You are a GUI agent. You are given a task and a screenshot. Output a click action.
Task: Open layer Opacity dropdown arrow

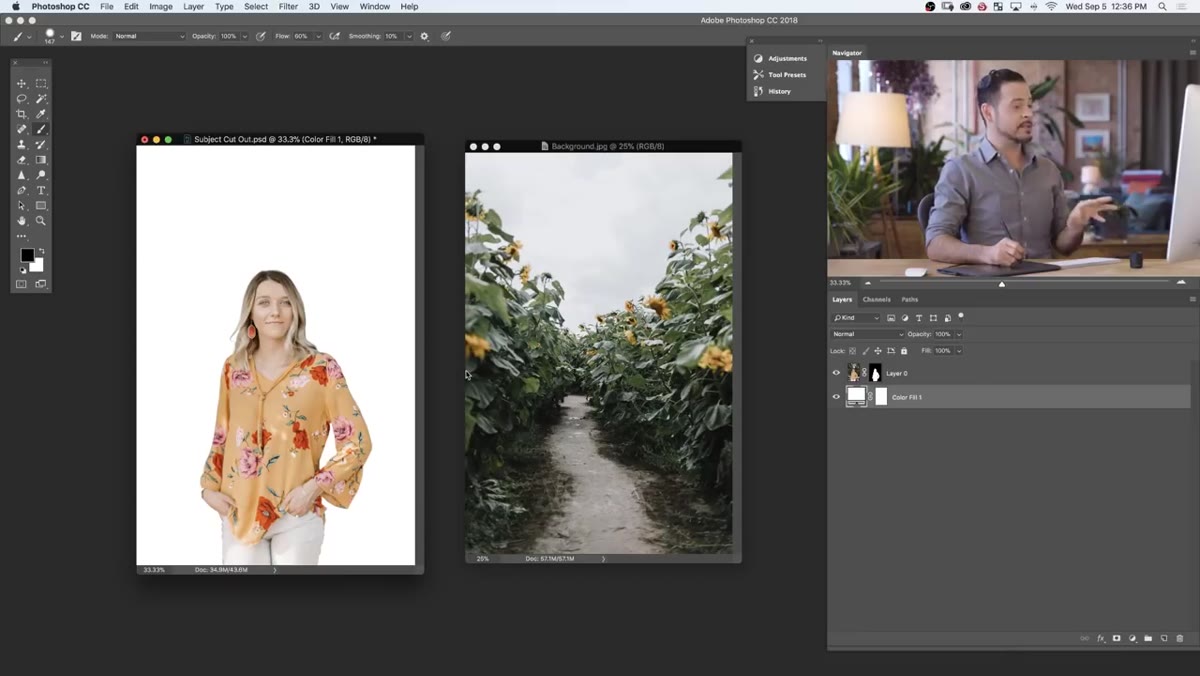tap(959, 334)
